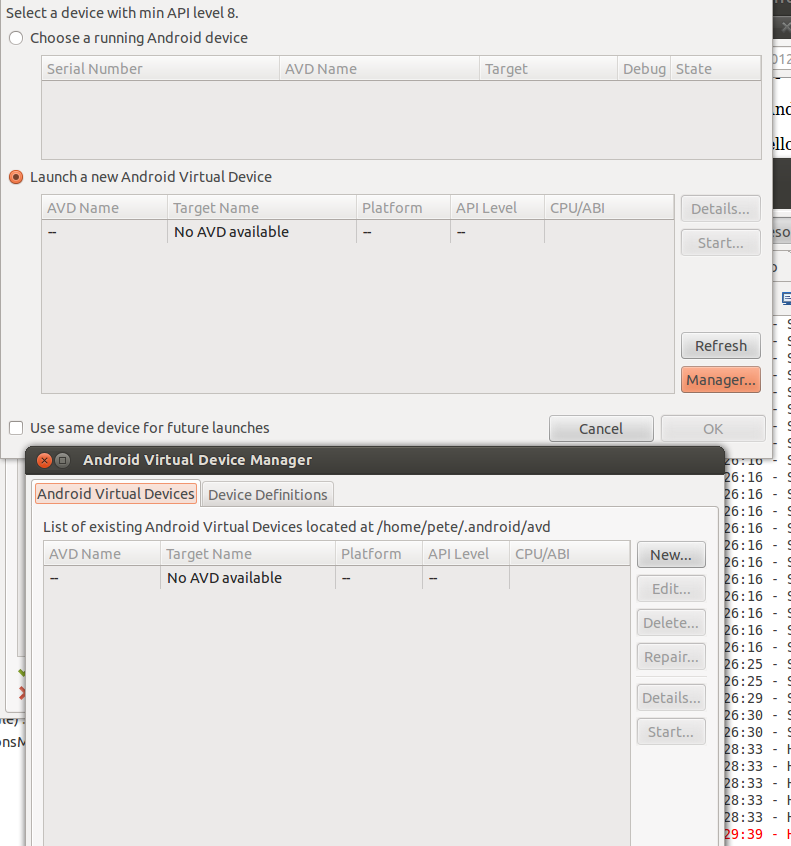Switch to the Device Definitions tab
Viewport: 791px width, 846px height.
coord(267,495)
